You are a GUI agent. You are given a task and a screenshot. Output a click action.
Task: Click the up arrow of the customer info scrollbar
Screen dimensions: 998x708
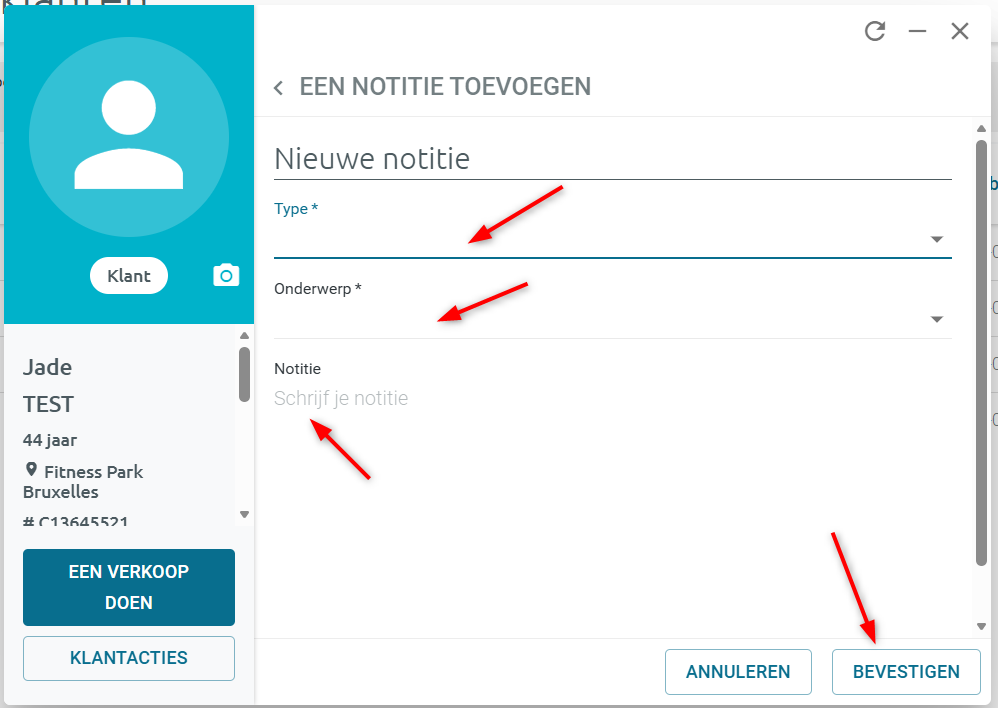(244, 336)
